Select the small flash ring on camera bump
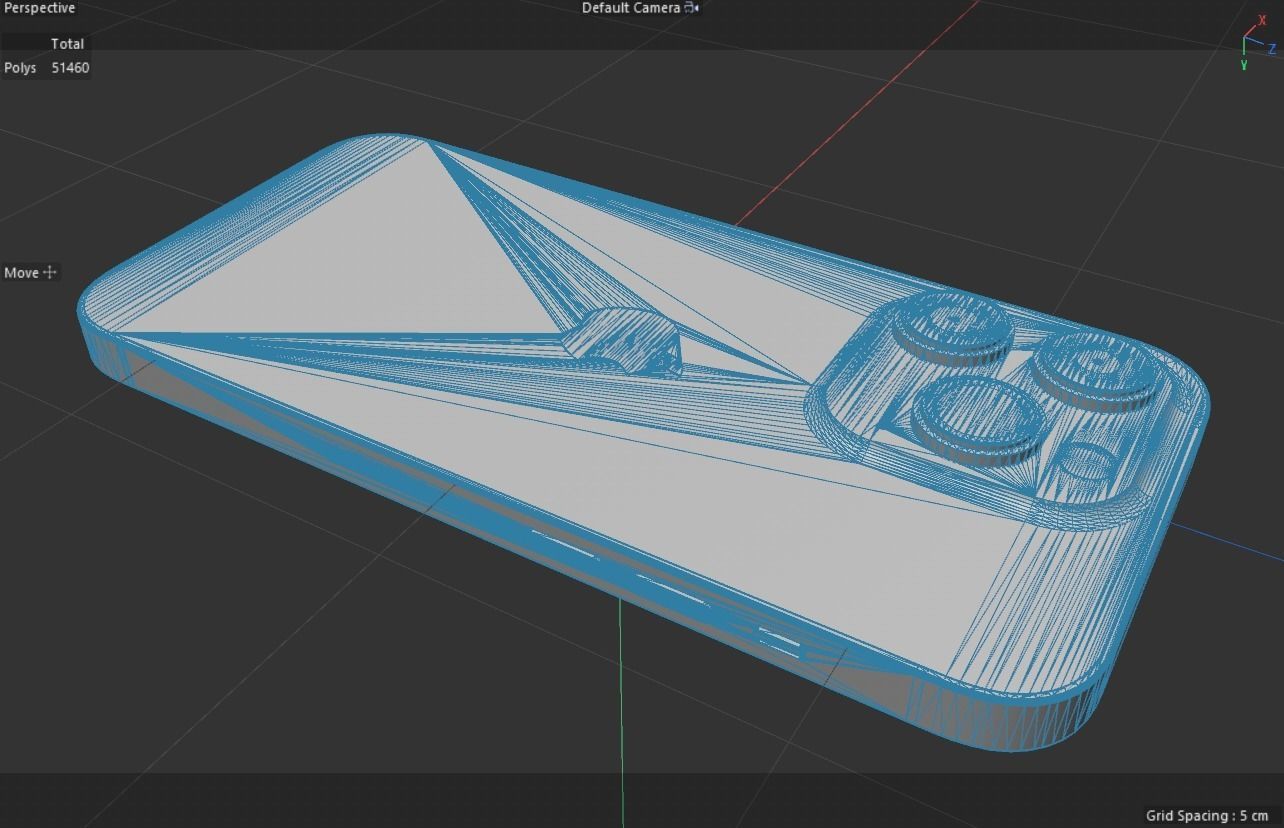 [1087, 465]
